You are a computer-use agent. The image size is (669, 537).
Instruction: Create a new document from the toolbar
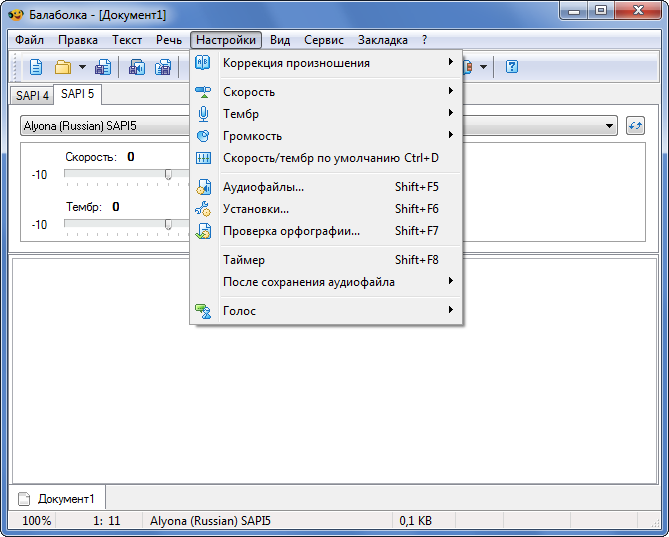click(x=36, y=67)
